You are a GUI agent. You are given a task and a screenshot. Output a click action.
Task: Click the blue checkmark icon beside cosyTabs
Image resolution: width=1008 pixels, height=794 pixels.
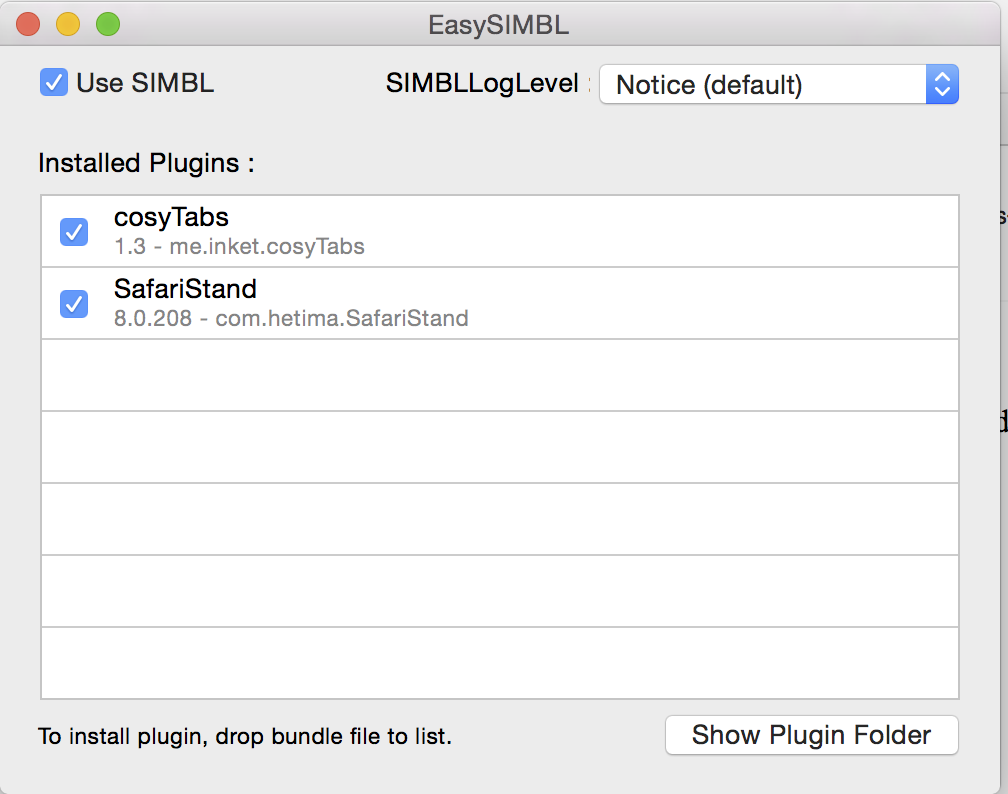pos(73,232)
